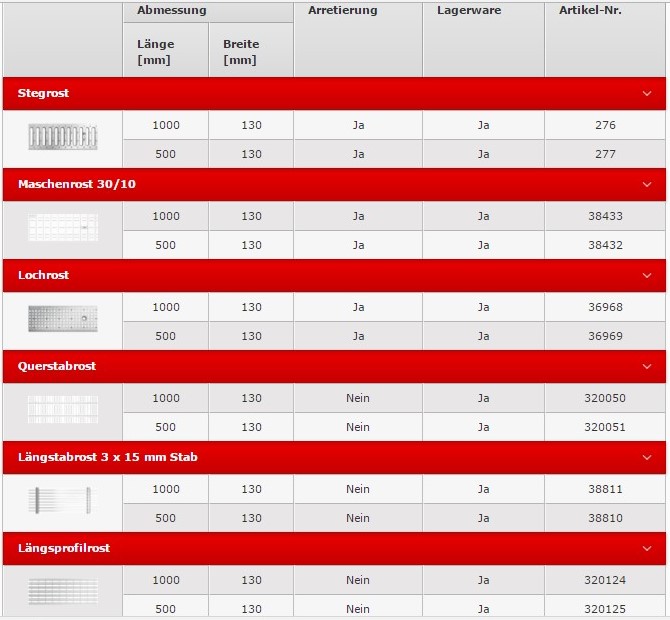The image size is (670, 620).
Task: Click width 130 in article 38432 row
Action: pyautogui.click(x=251, y=245)
